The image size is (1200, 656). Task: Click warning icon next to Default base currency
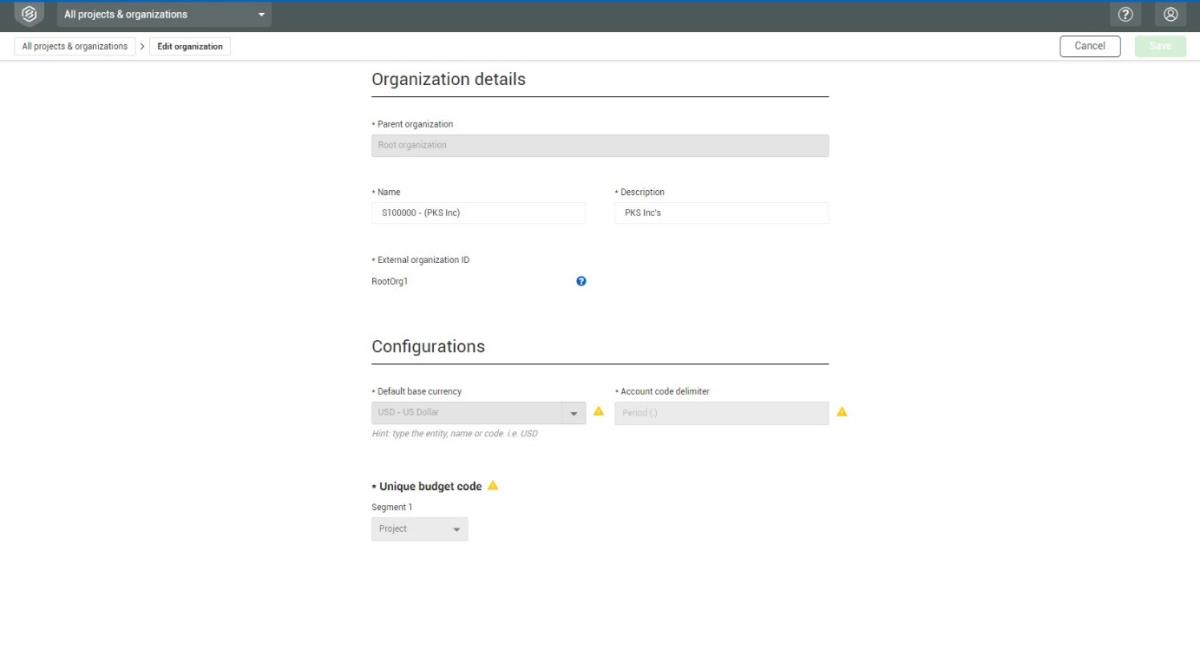click(599, 411)
